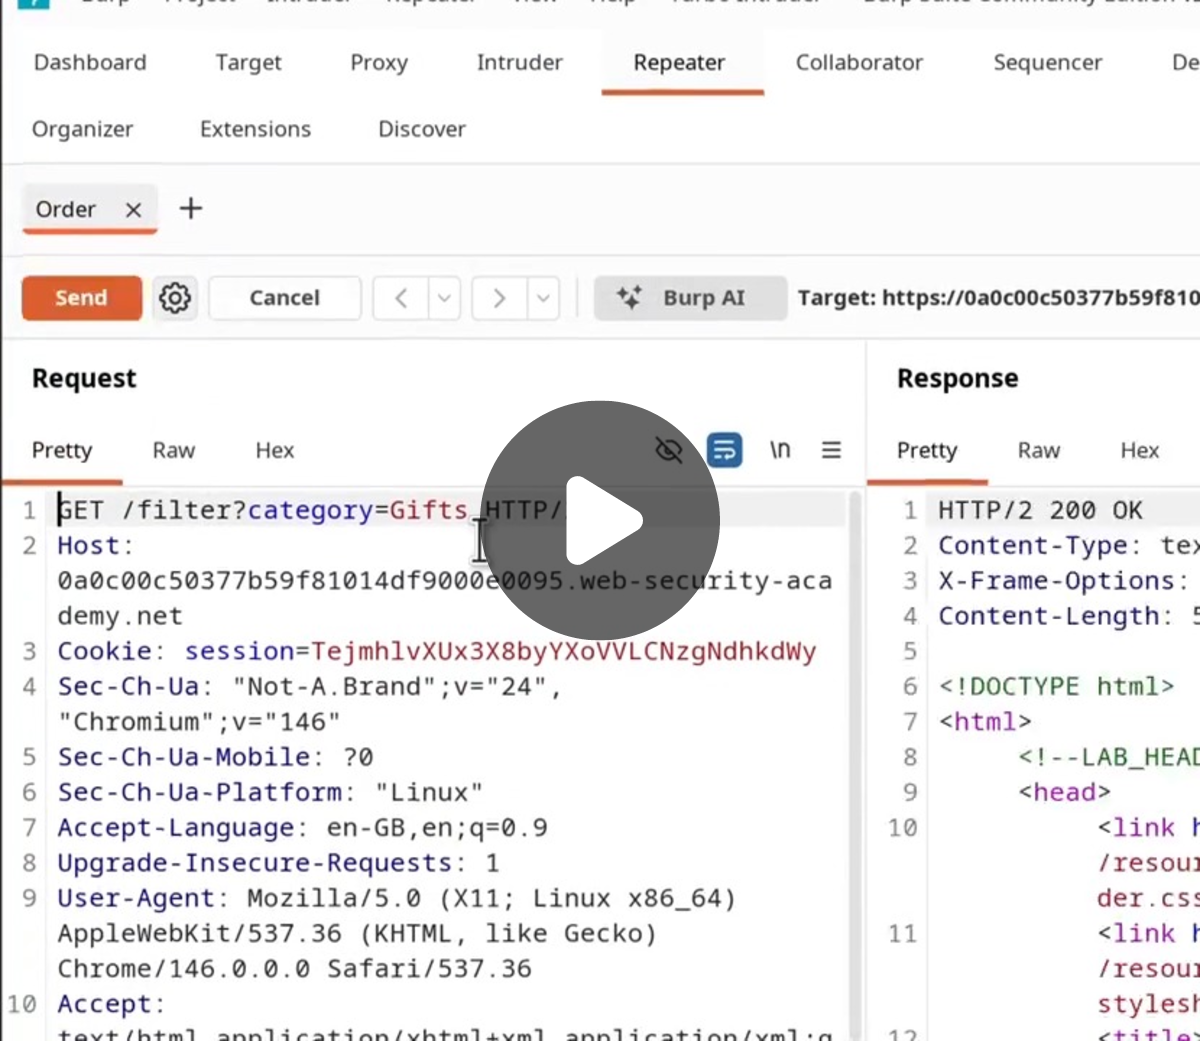Open the Organizer tab
This screenshot has width=1200, height=1041.
[82, 129]
